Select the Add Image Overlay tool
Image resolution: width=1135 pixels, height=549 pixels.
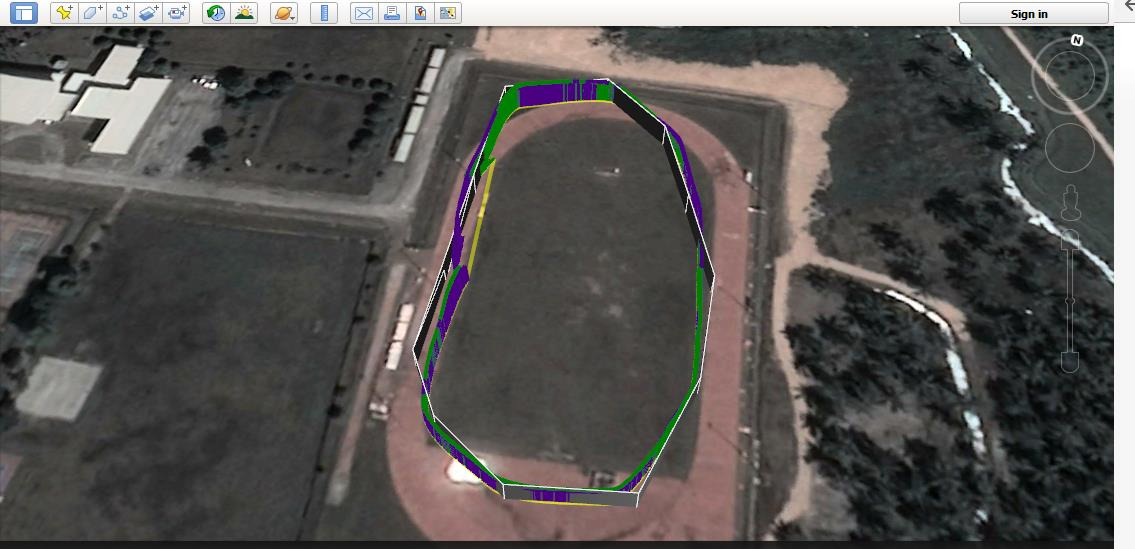pos(148,13)
